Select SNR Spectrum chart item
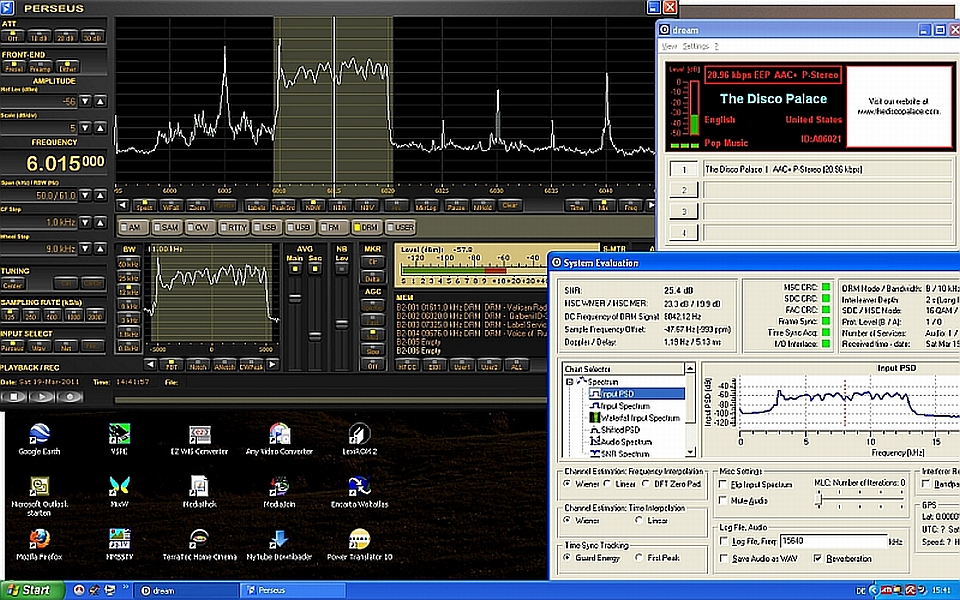960x600 pixels. click(x=619, y=454)
